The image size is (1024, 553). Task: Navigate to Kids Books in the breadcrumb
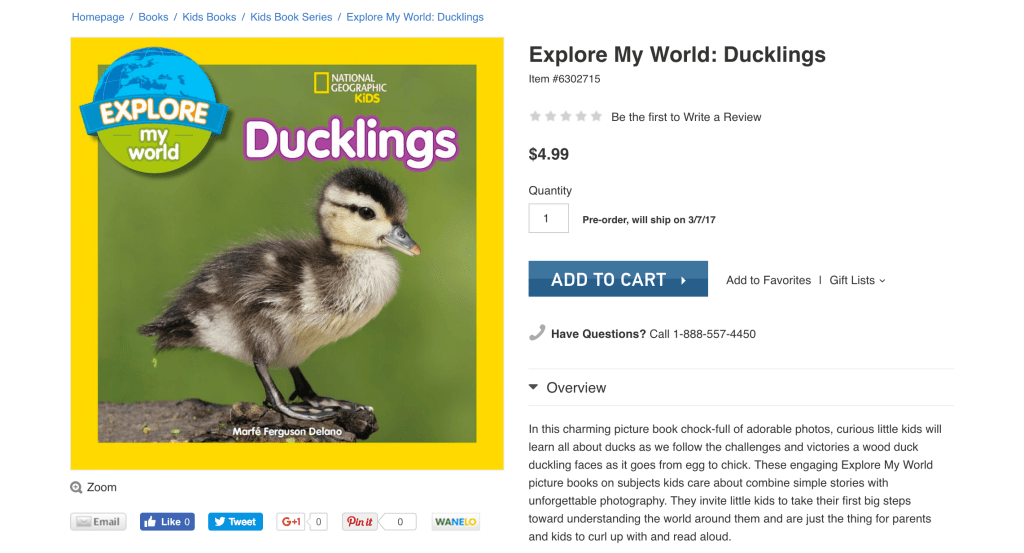click(x=209, y=17)
